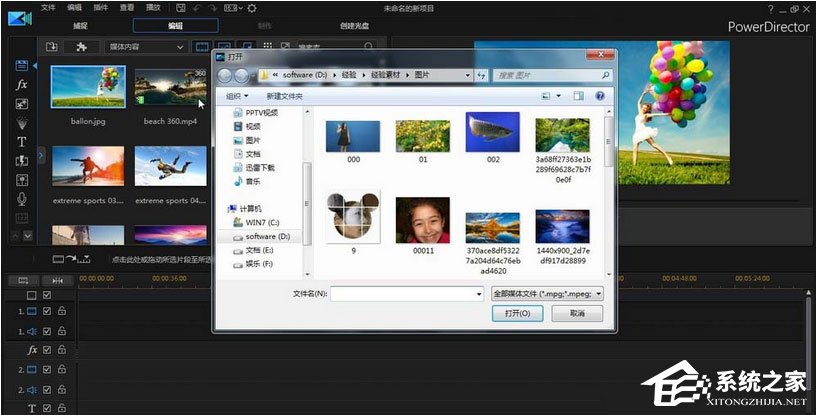Click the 打开(O) Open button

tap(517, 313)
